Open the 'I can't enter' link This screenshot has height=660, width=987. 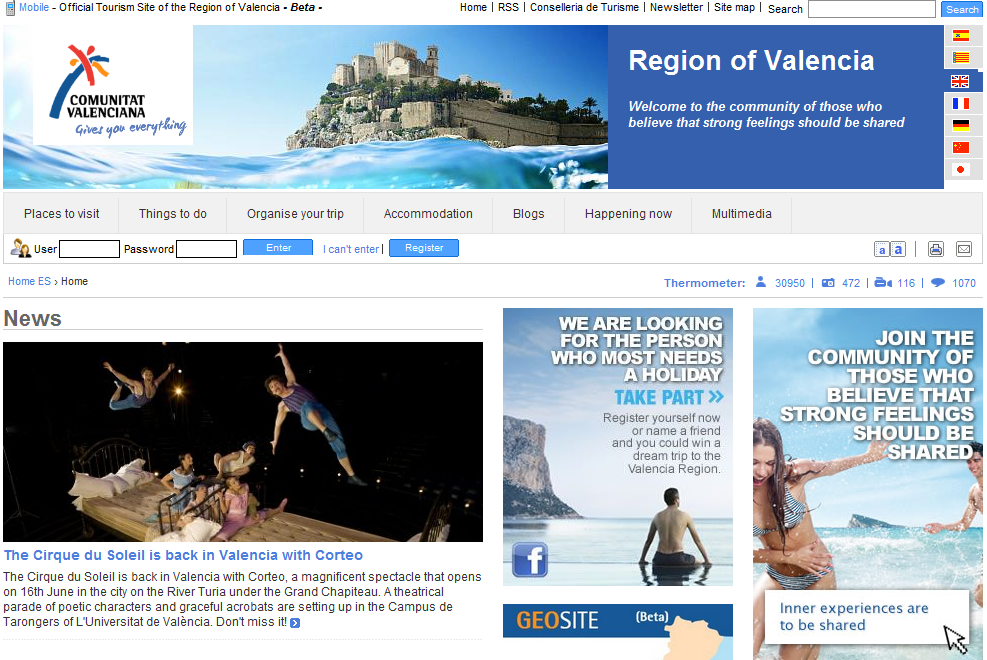click(351, 249)
